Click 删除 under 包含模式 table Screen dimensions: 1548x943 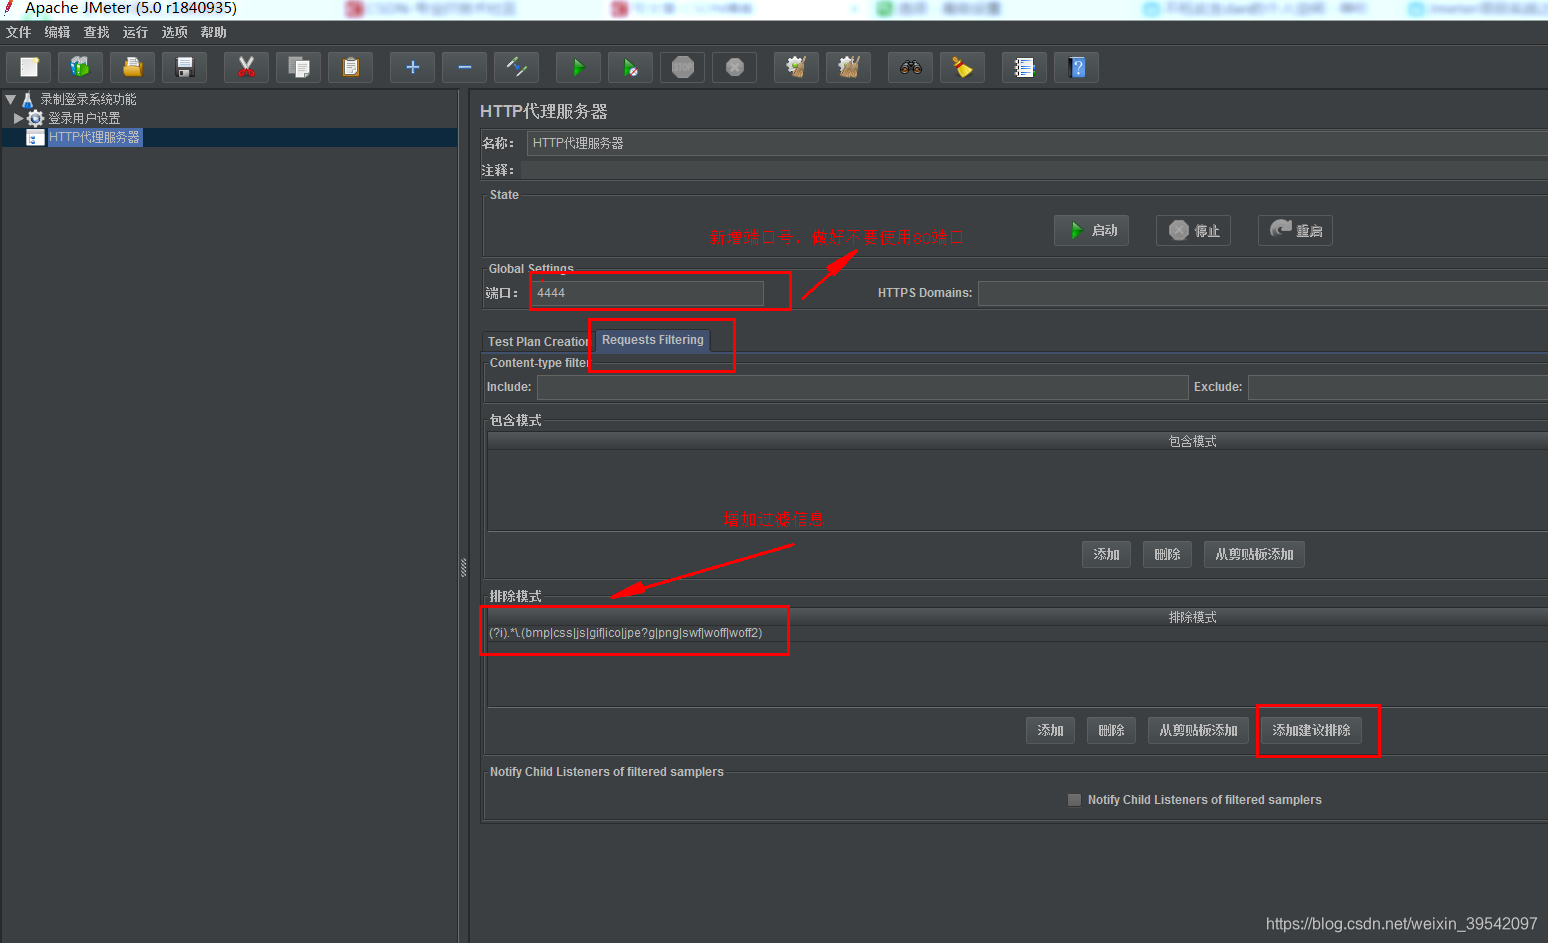pos(1167,554)
